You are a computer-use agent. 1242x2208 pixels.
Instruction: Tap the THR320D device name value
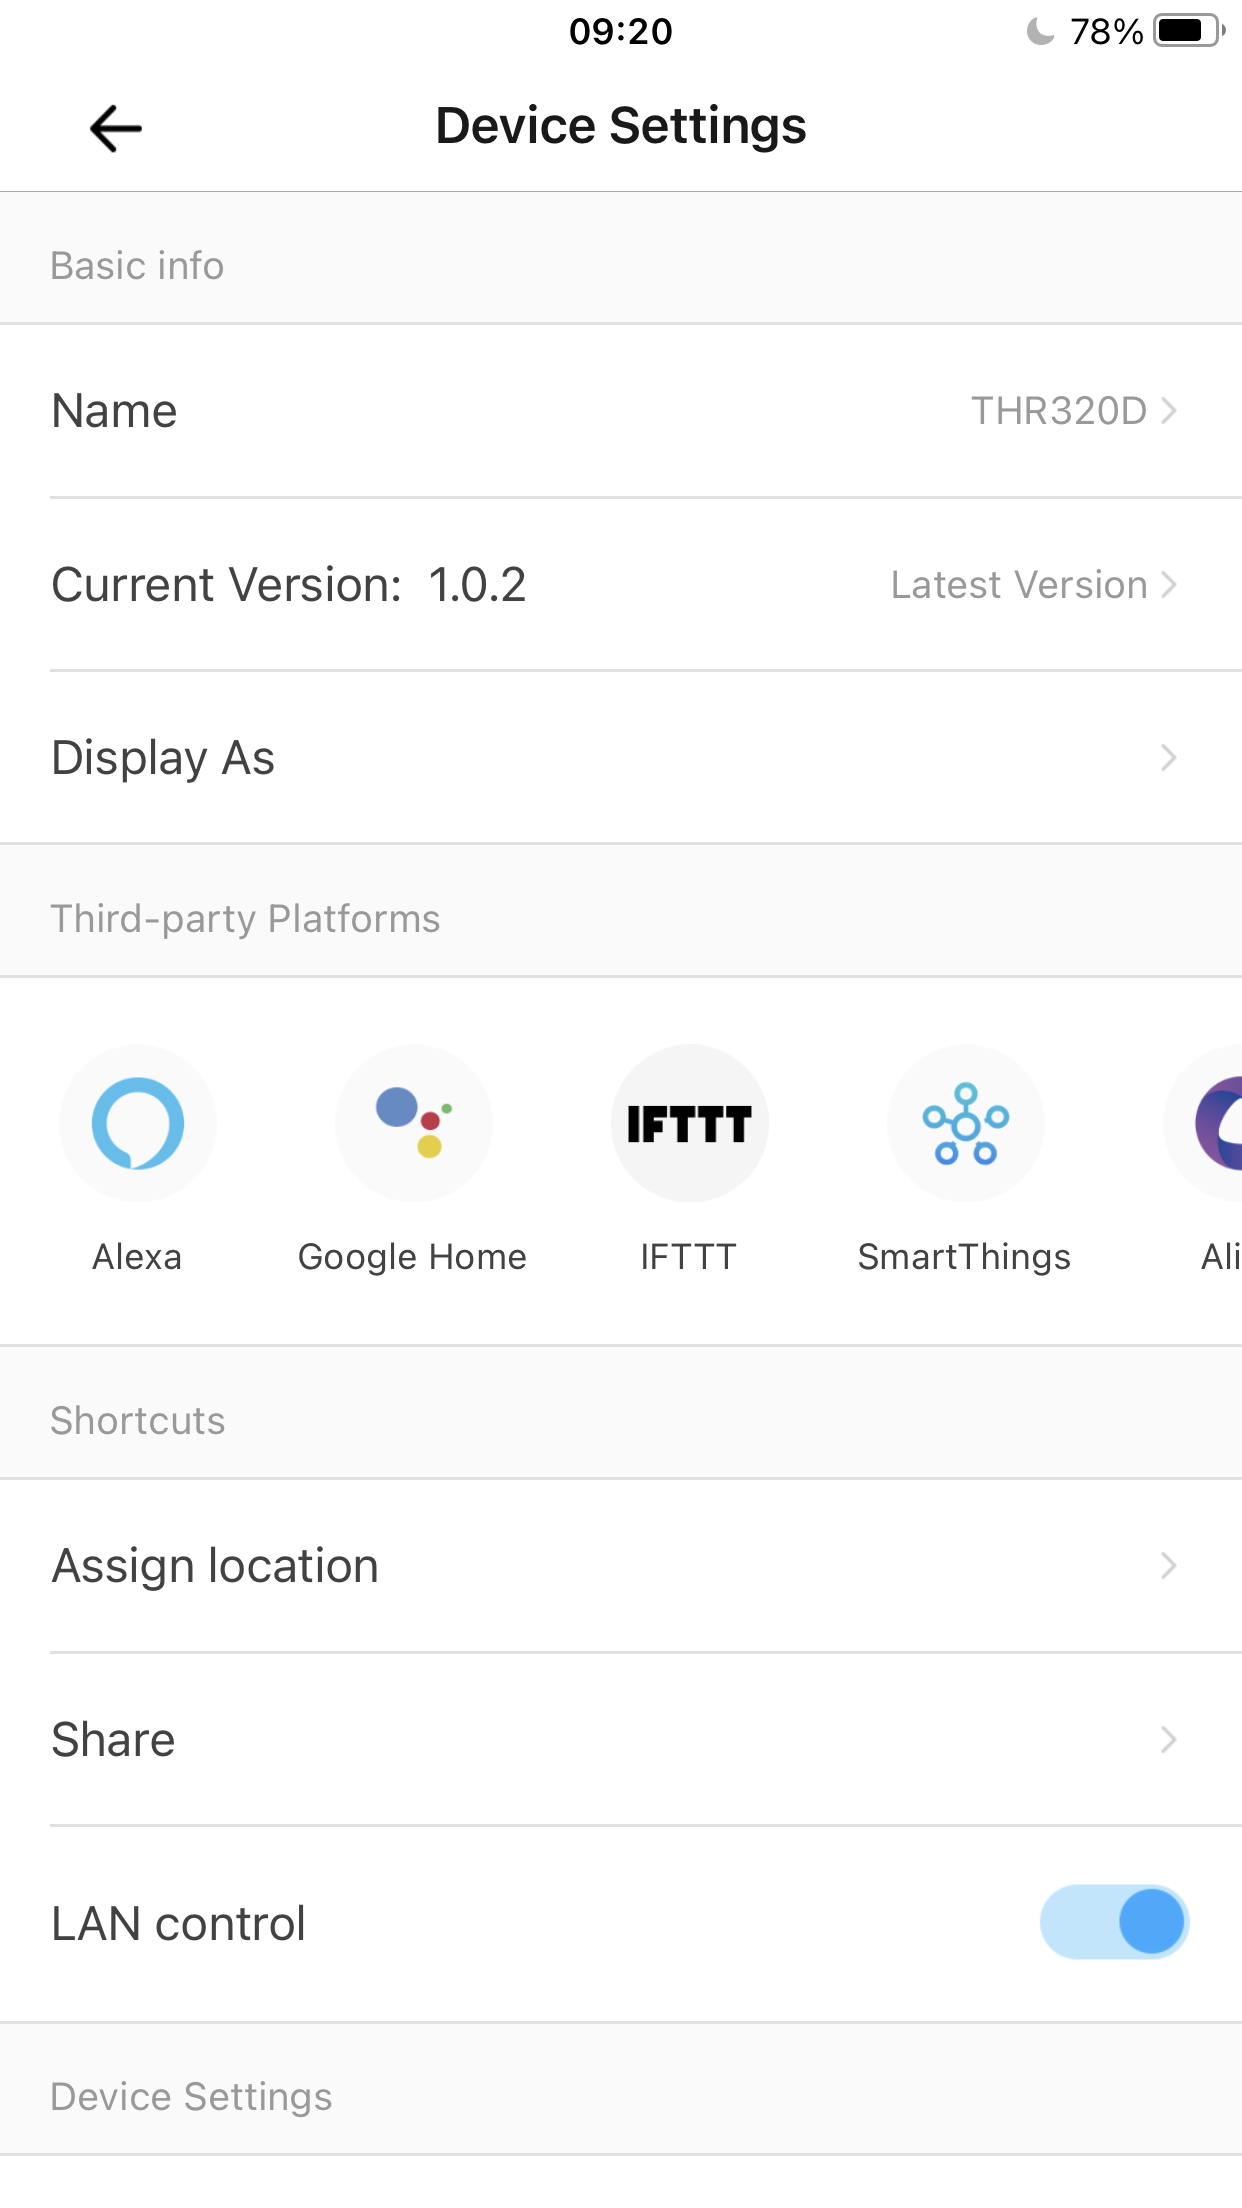1059,411
